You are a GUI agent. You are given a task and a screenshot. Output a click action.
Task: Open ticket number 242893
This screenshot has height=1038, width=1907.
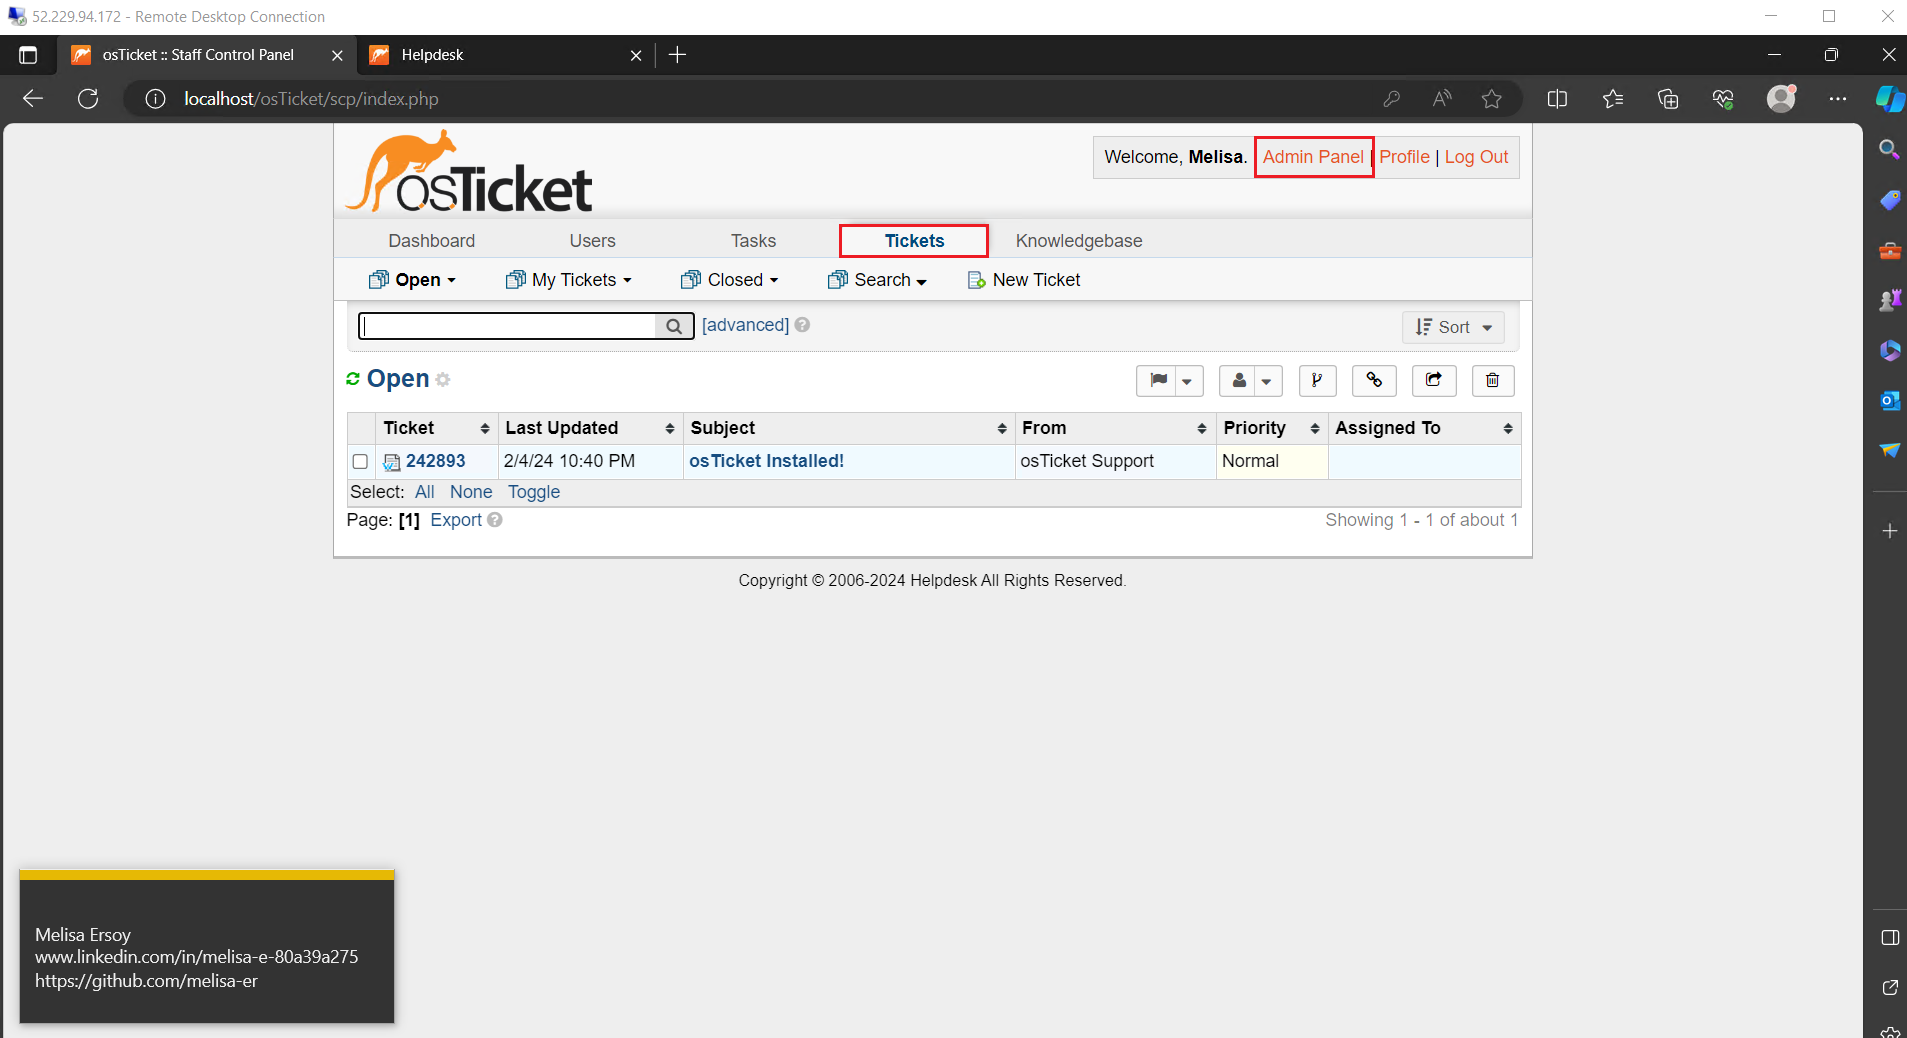point(435,461)
